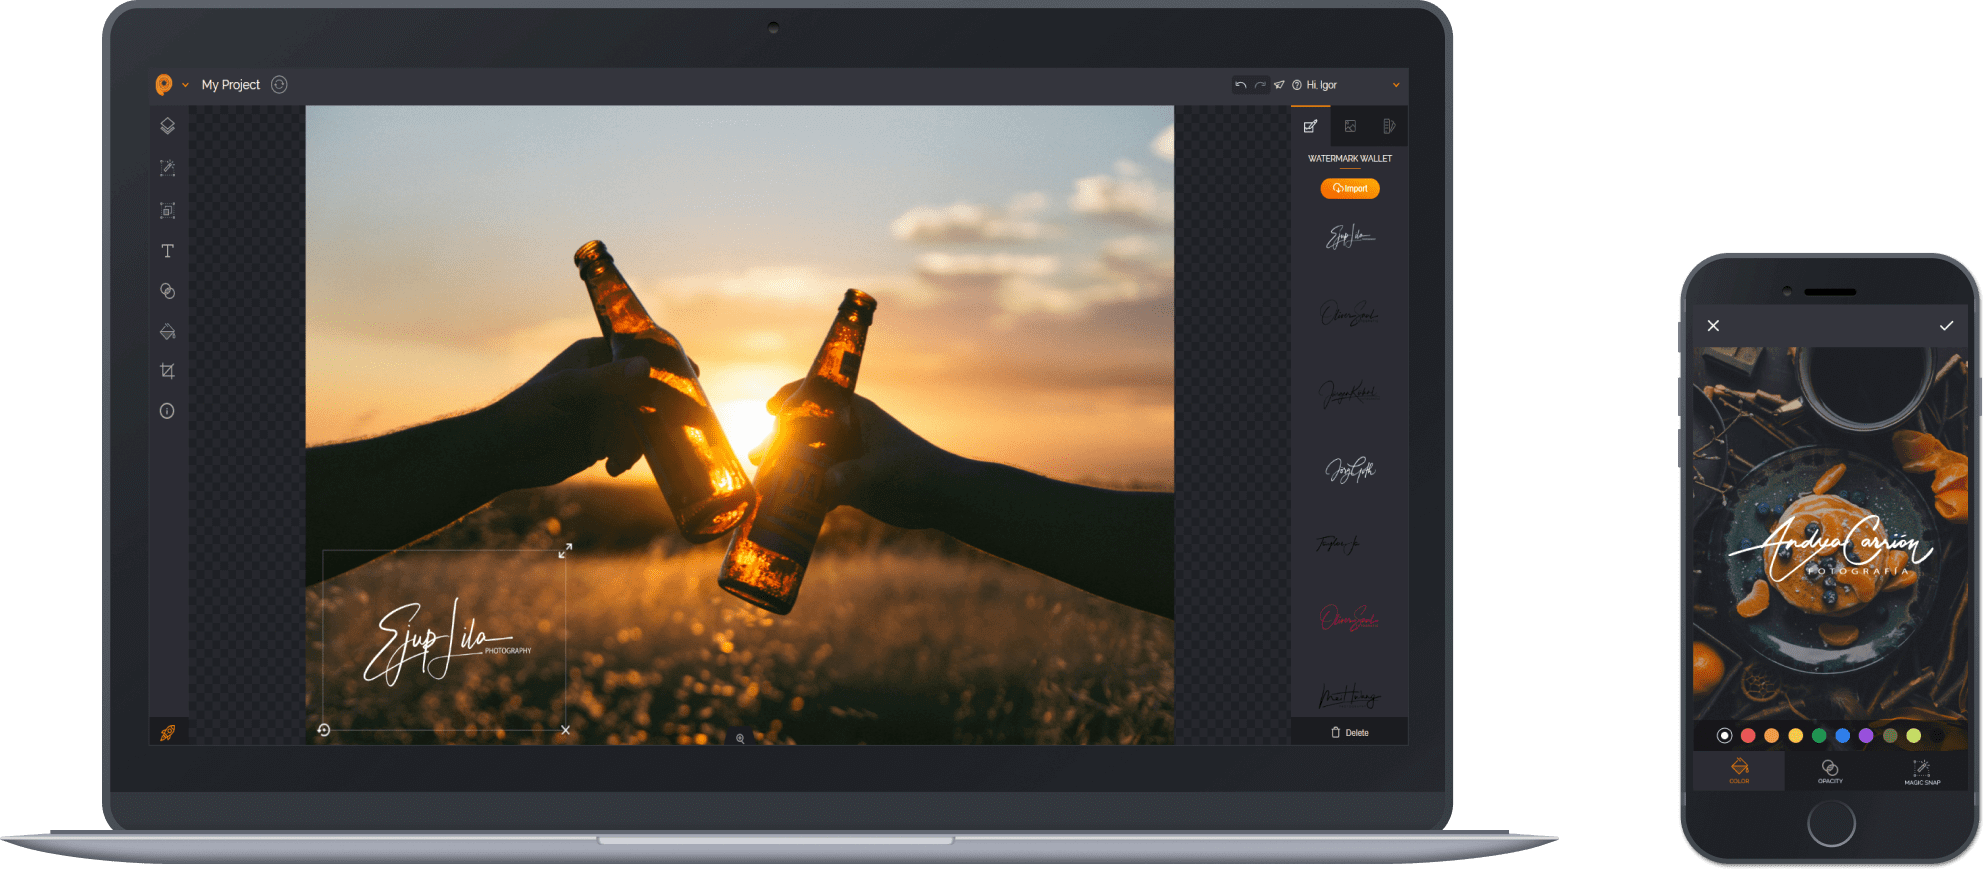Click the rocket icon at sidebar bottom

168,733
